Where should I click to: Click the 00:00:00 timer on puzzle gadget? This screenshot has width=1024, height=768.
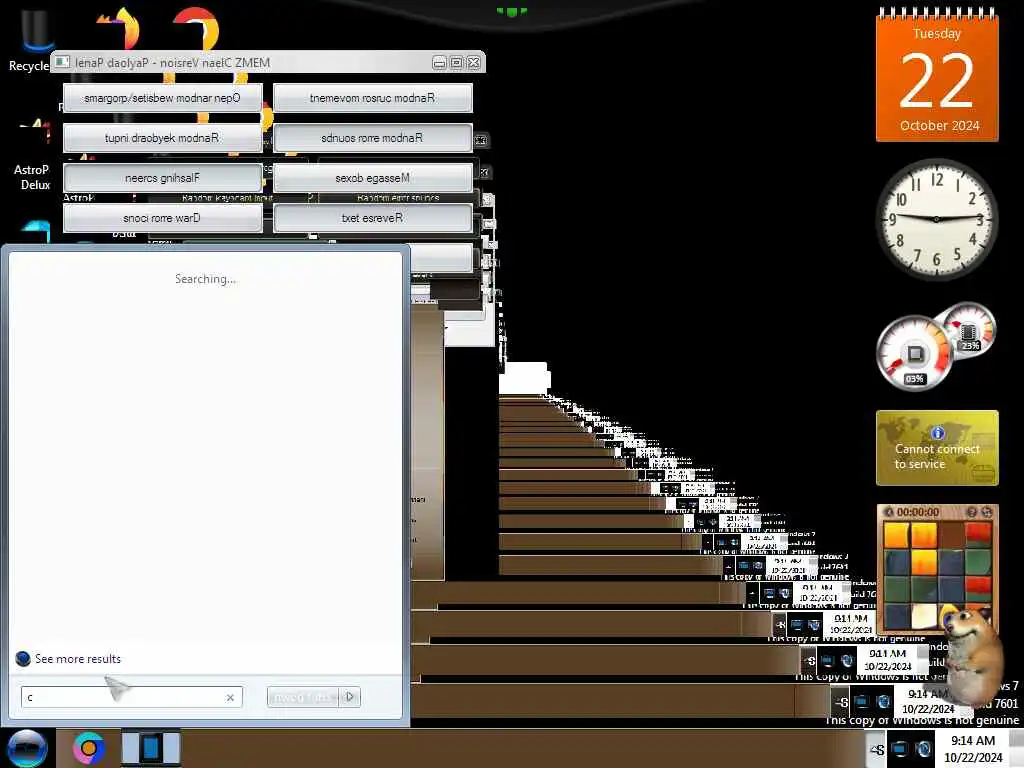pyautogui.click(x=918, y=512)
